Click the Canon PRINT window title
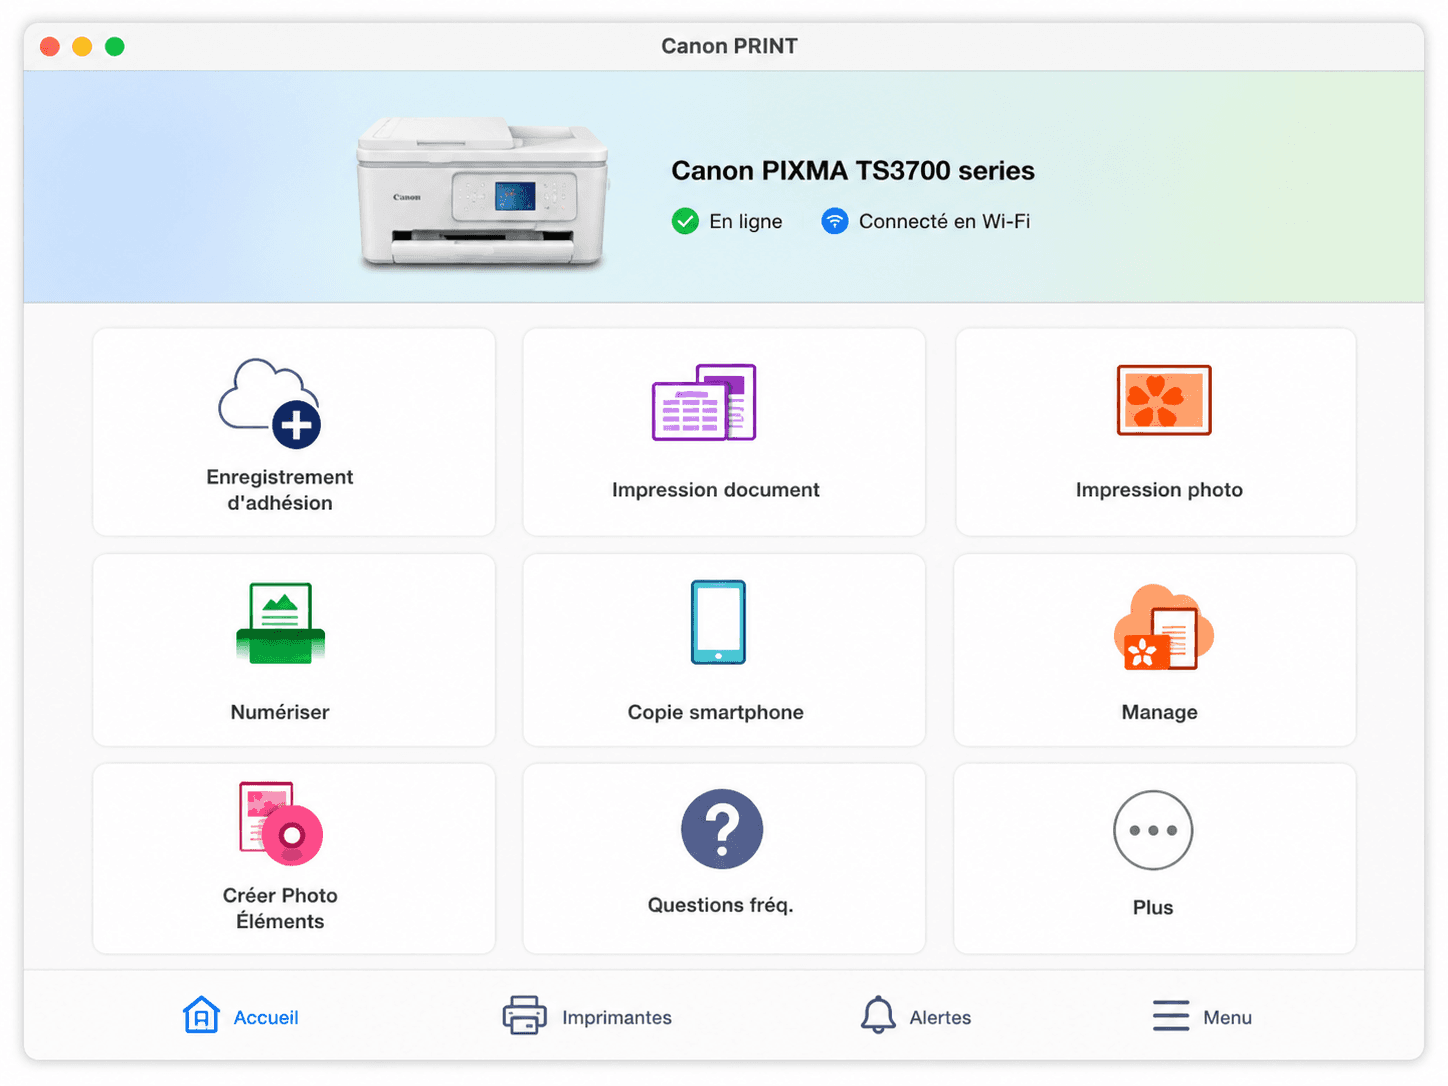This screenshot has width=1448, height=1086. (x=729, y=46)
